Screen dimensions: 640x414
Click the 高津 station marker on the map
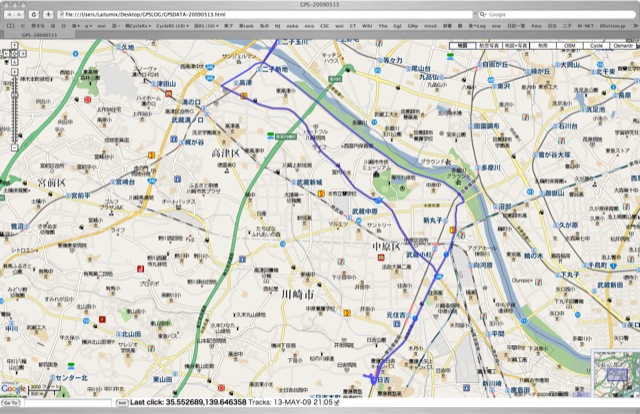click(x=236, y=83)
